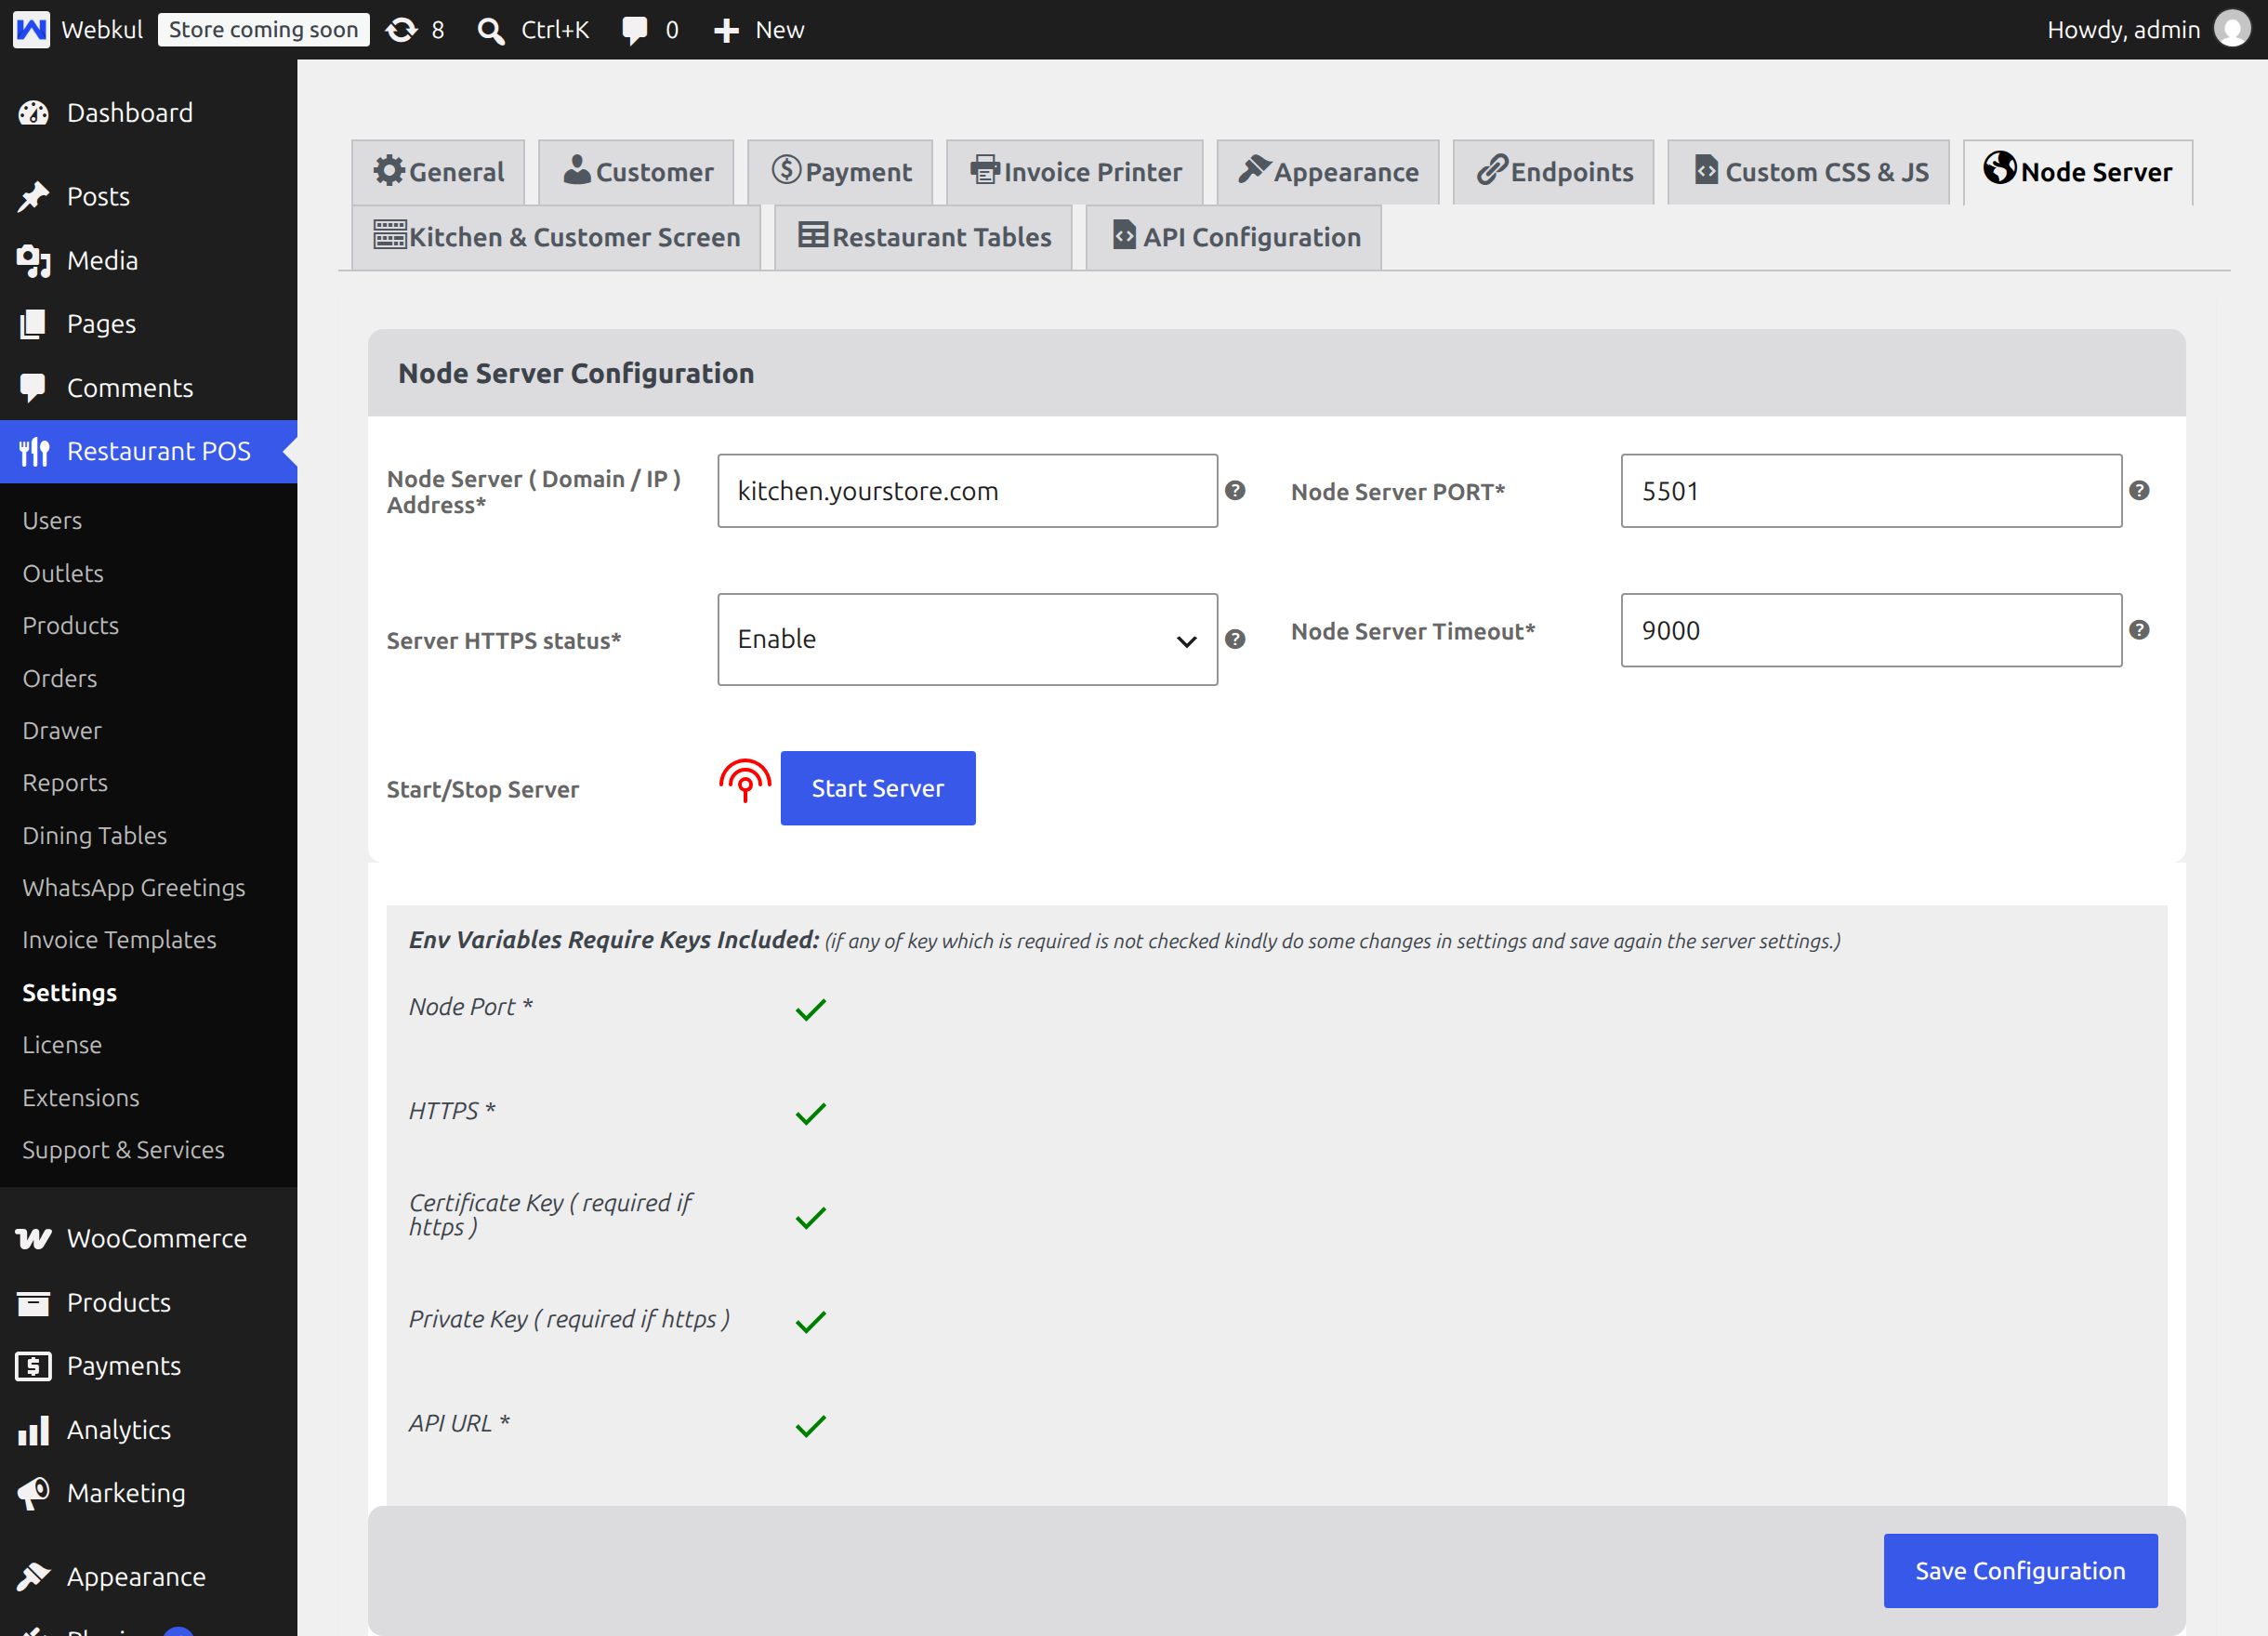This screenshot has width=2268, height=1636.
Task: Open Kitchen & Customer Screen tab
Action: (556, 237)
